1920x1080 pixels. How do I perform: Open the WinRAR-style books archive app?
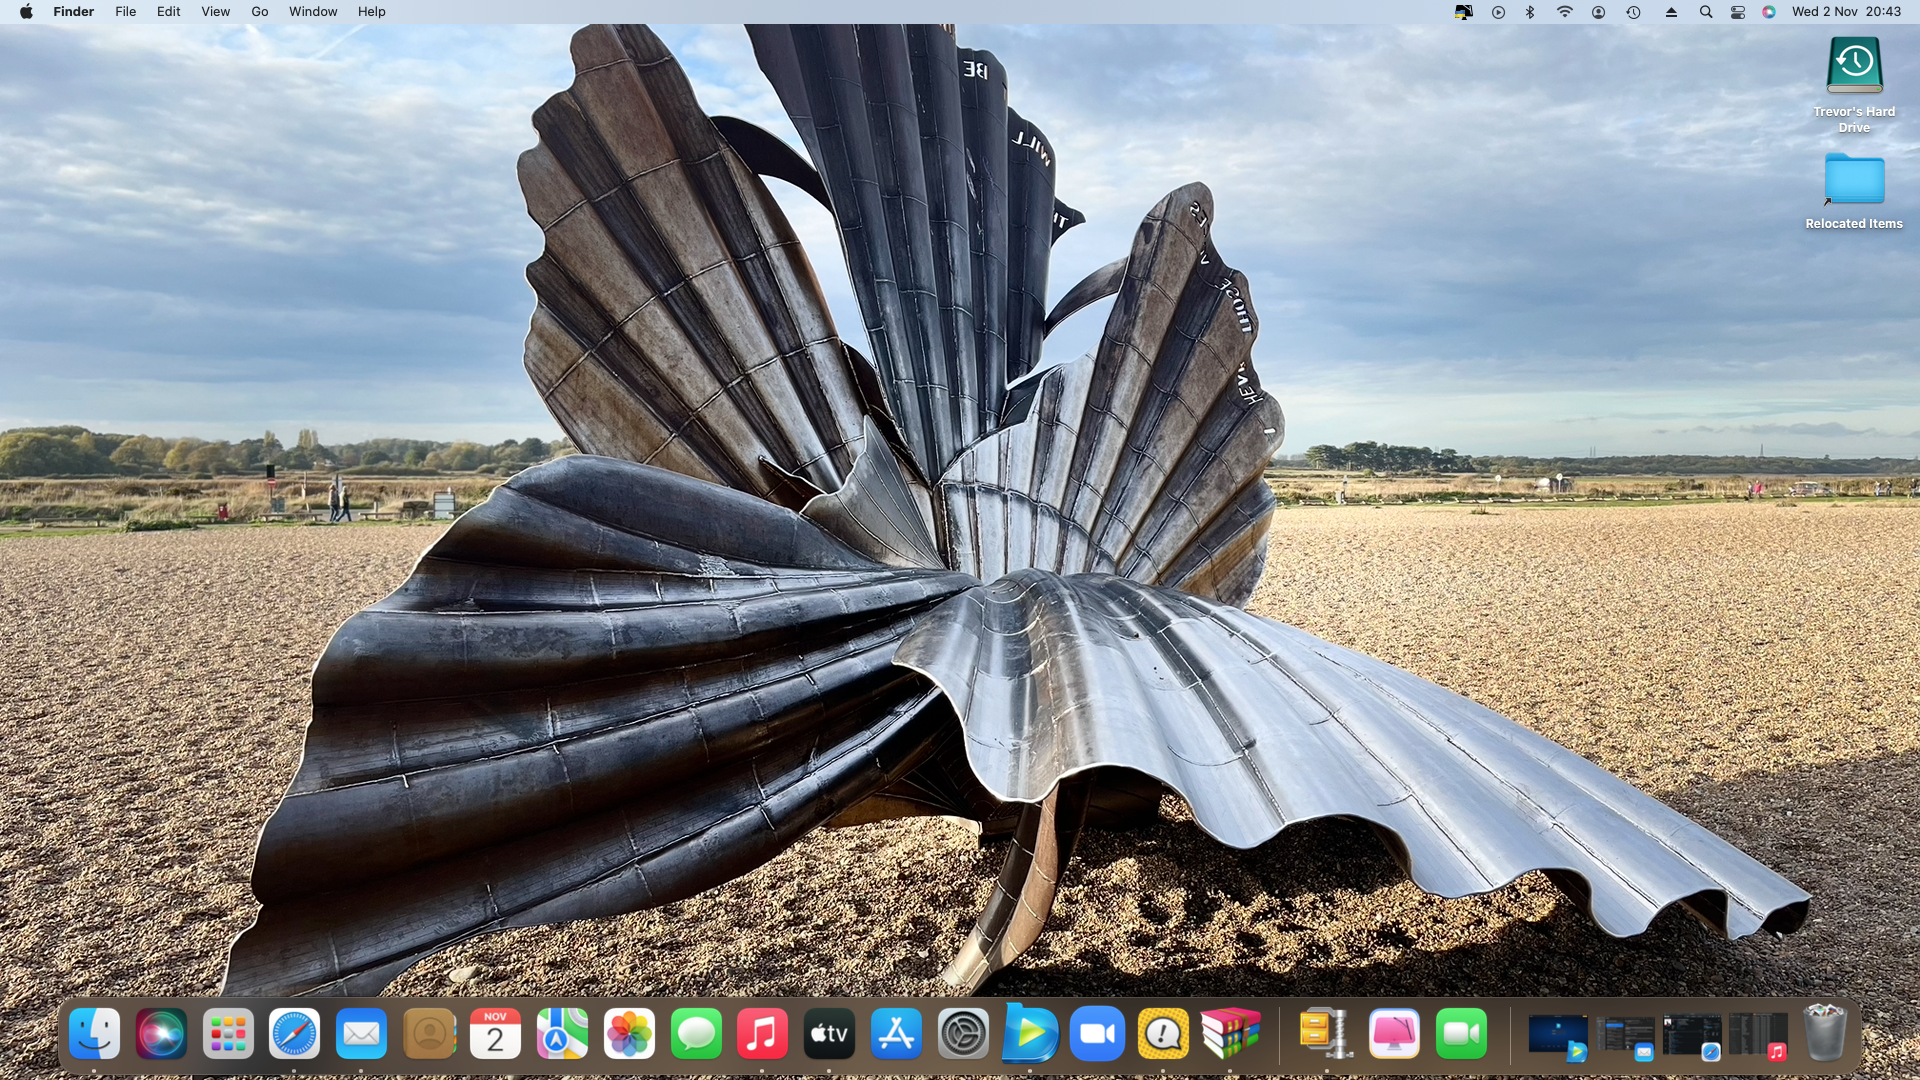click(x=1230, y=1033)
